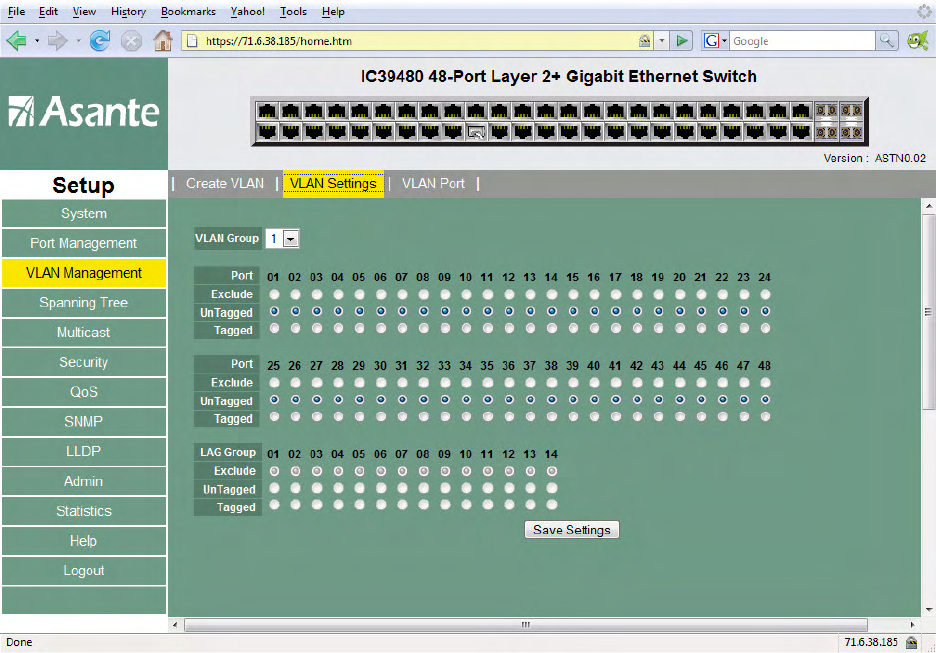Click the vertical scrollbar thumb
This screenshot has height=653, width=936.
[928, 312]
